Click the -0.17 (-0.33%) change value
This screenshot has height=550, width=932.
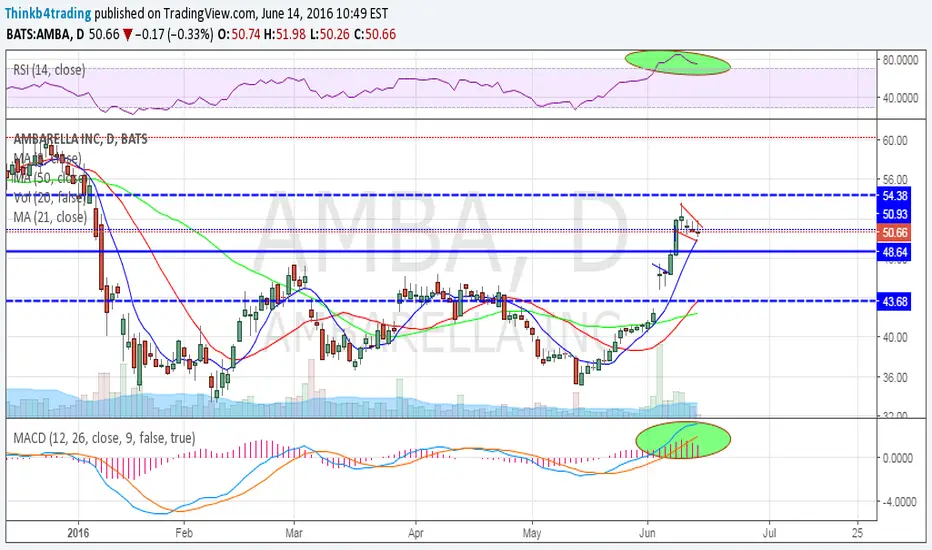tap(174, 34)
